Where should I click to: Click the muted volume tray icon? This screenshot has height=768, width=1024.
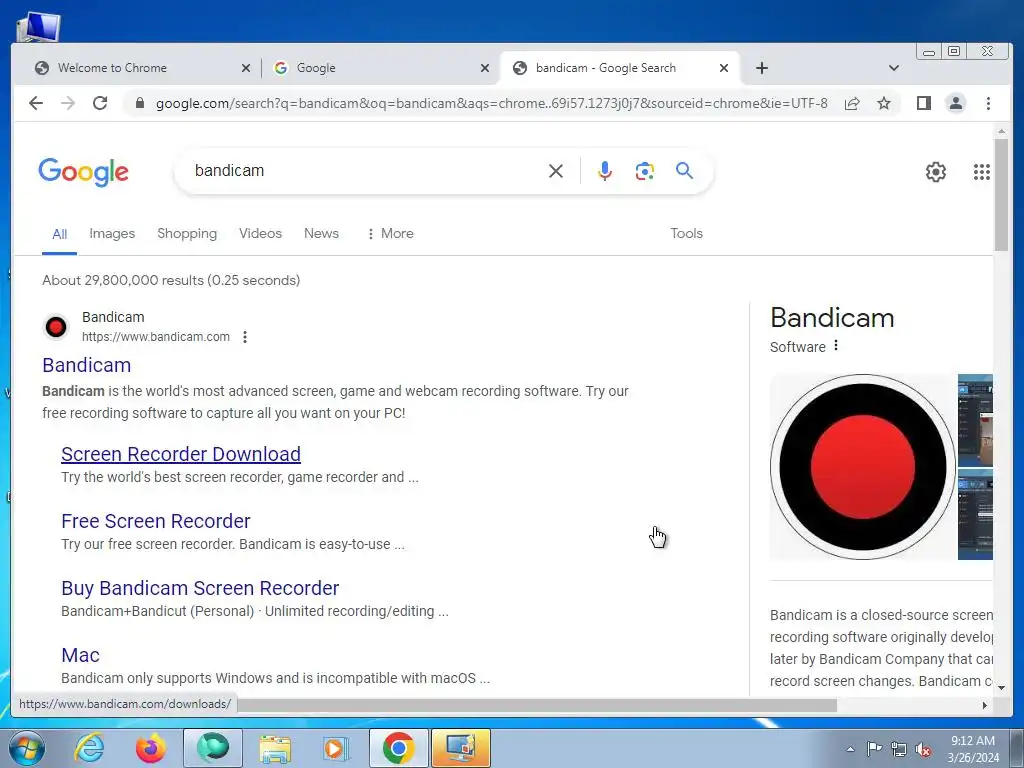click(x=923, y=749)
